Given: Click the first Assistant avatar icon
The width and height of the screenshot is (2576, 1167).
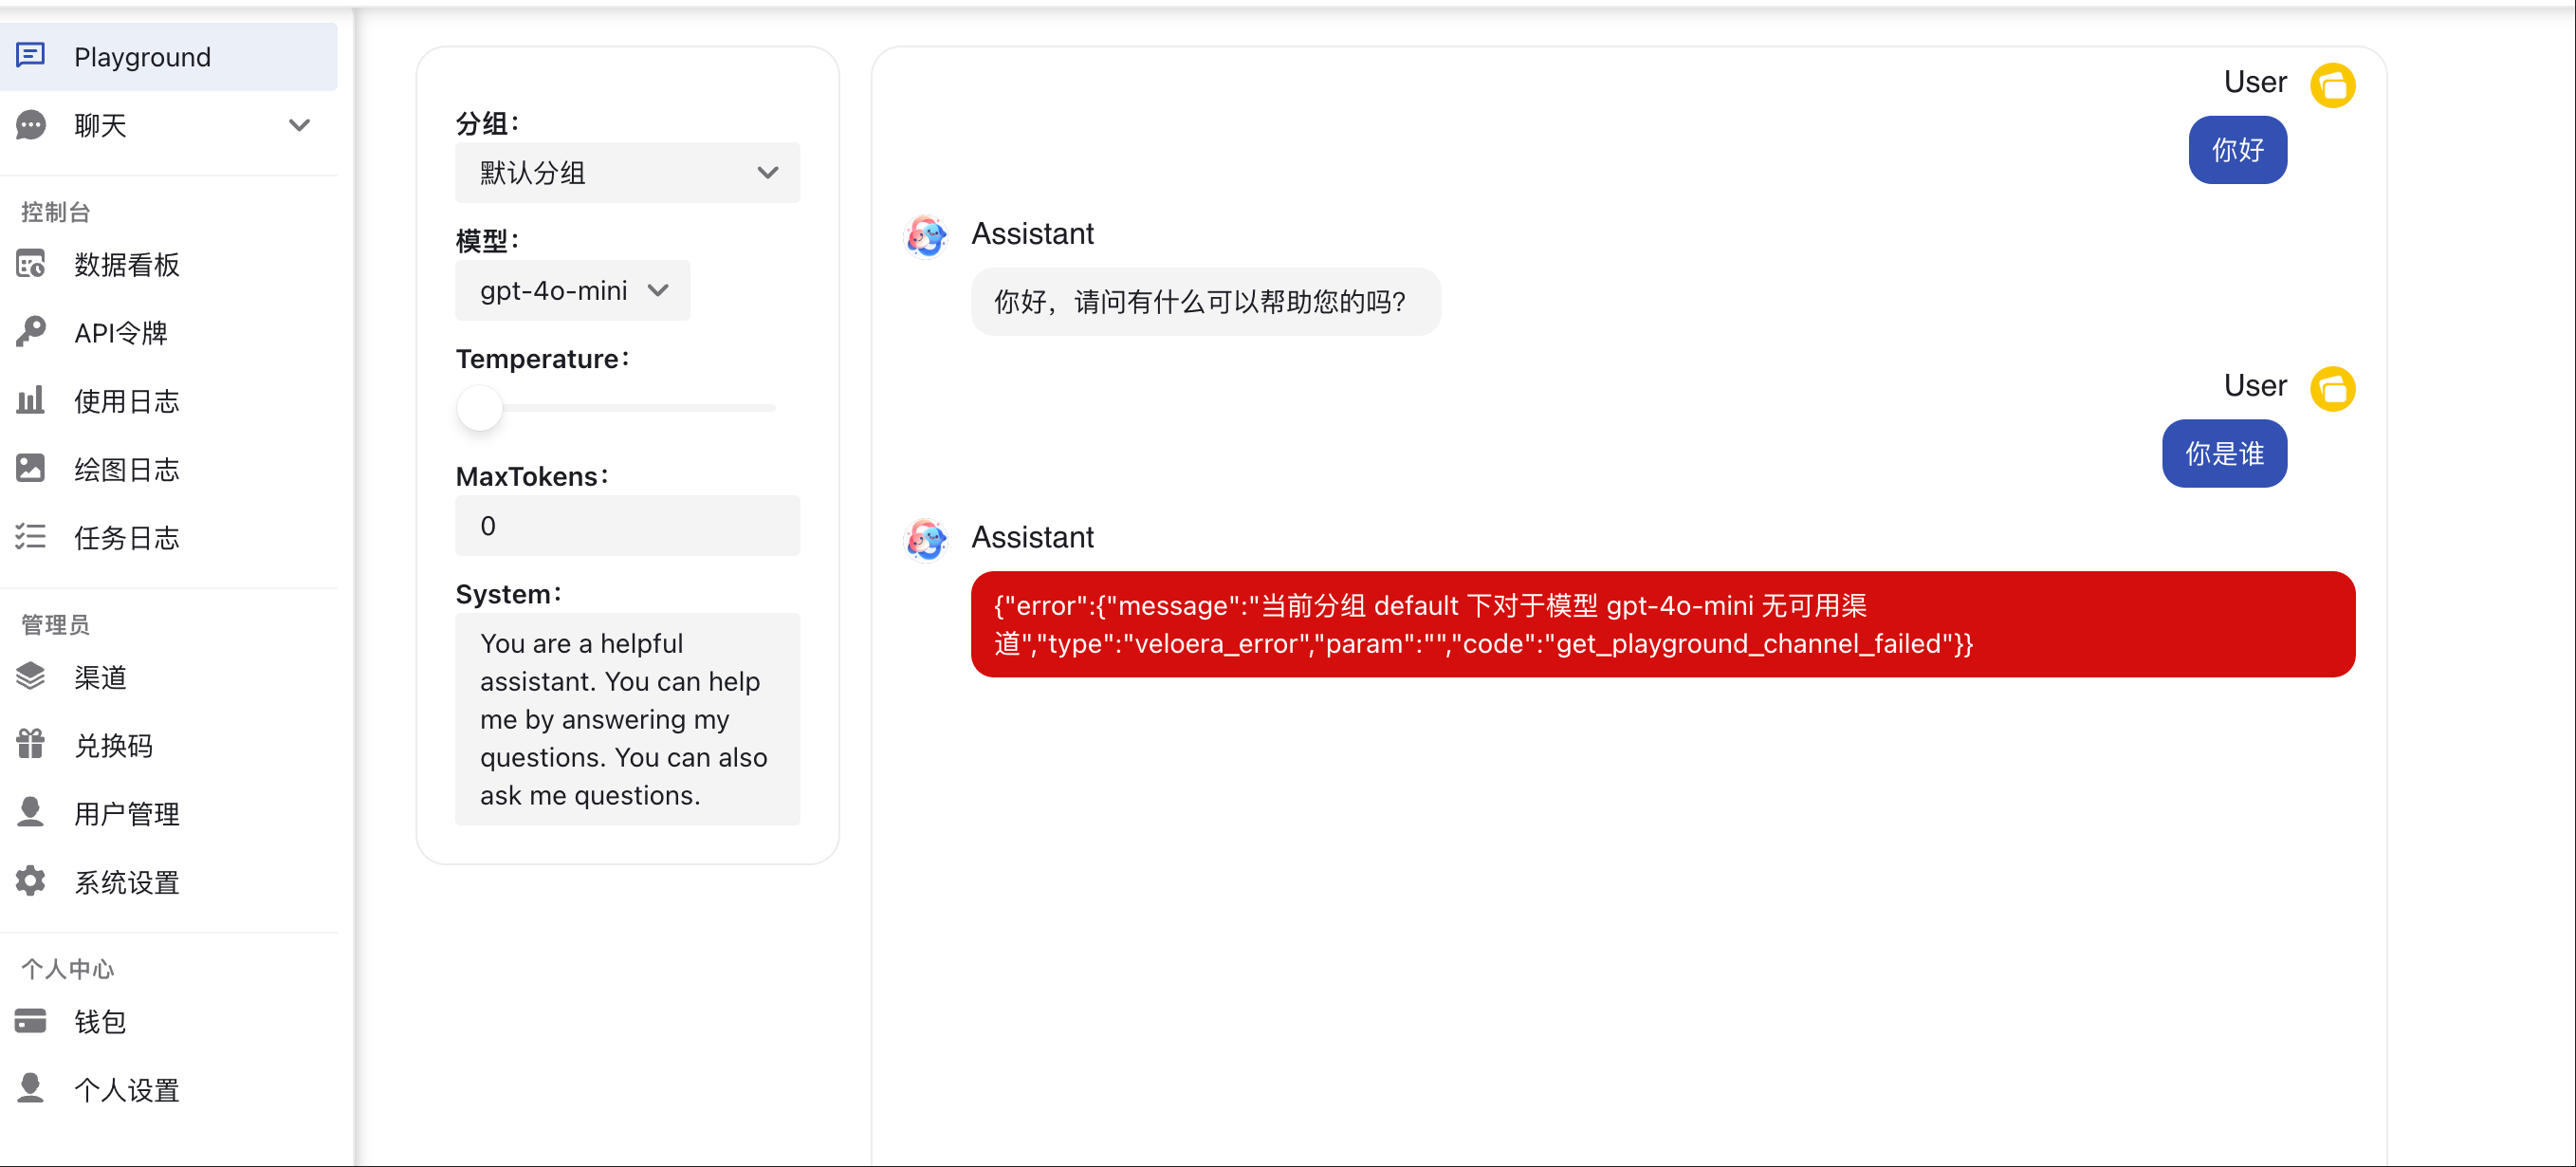Looking at the screenshot, I should tap(926, 235).
